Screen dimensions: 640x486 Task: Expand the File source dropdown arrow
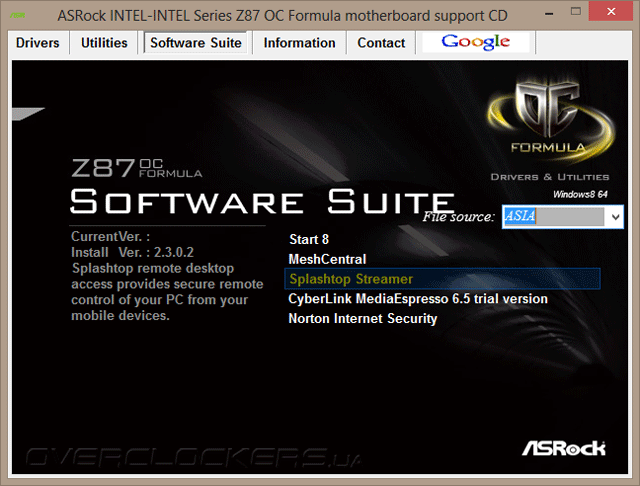[x=616, y=217]
